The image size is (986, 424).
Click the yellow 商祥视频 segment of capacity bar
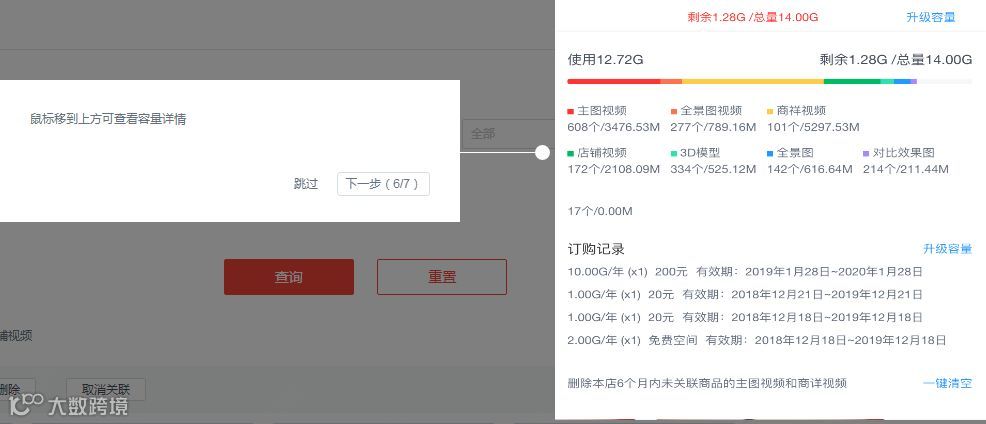point(753,81)
